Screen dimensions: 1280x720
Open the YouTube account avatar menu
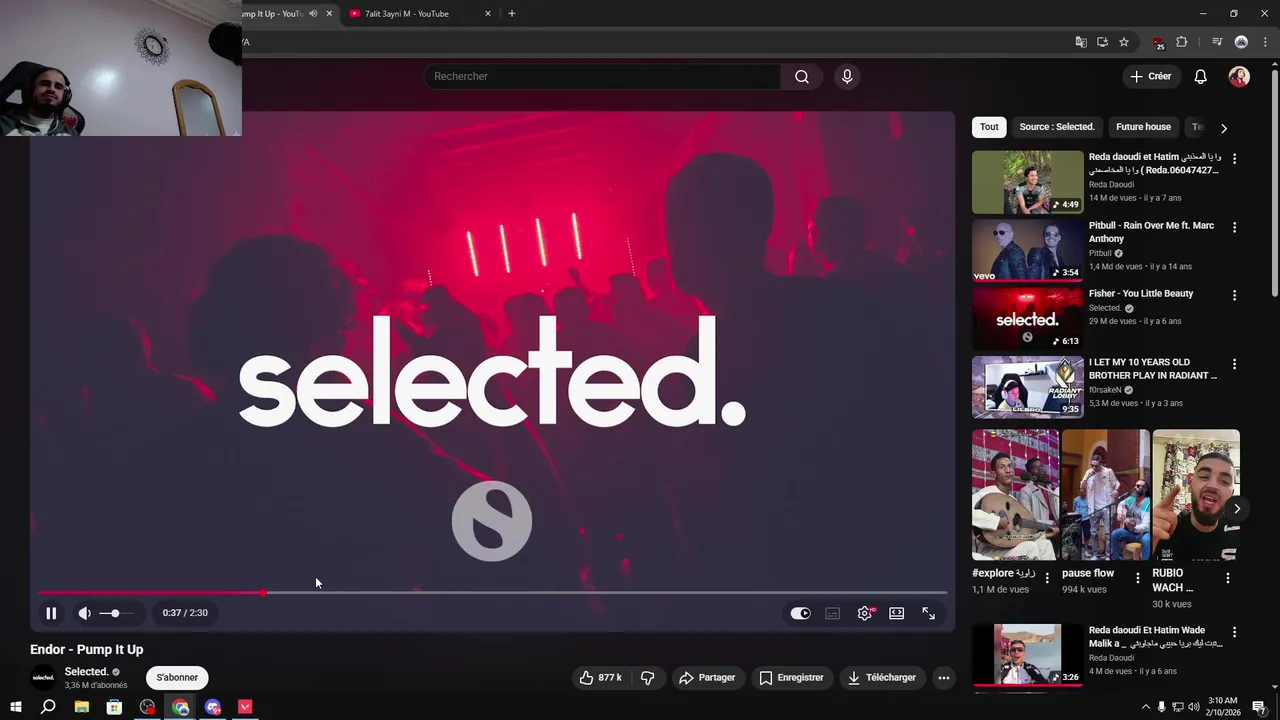[1239, 76]
